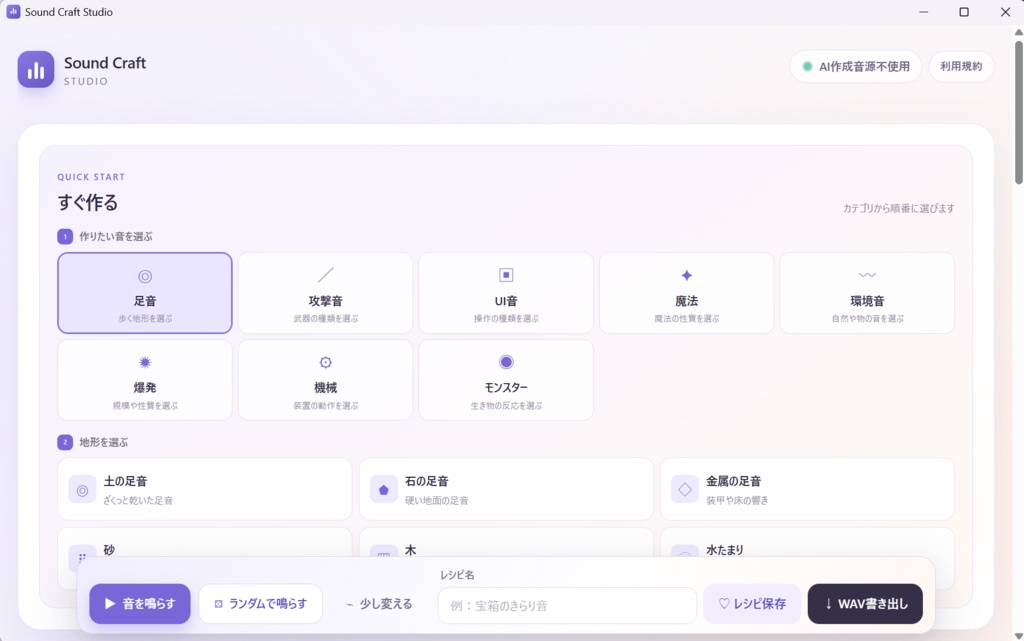Click the sparkle star icon on 魔法
1024x641 pixels.
click(x=686, y=275)
